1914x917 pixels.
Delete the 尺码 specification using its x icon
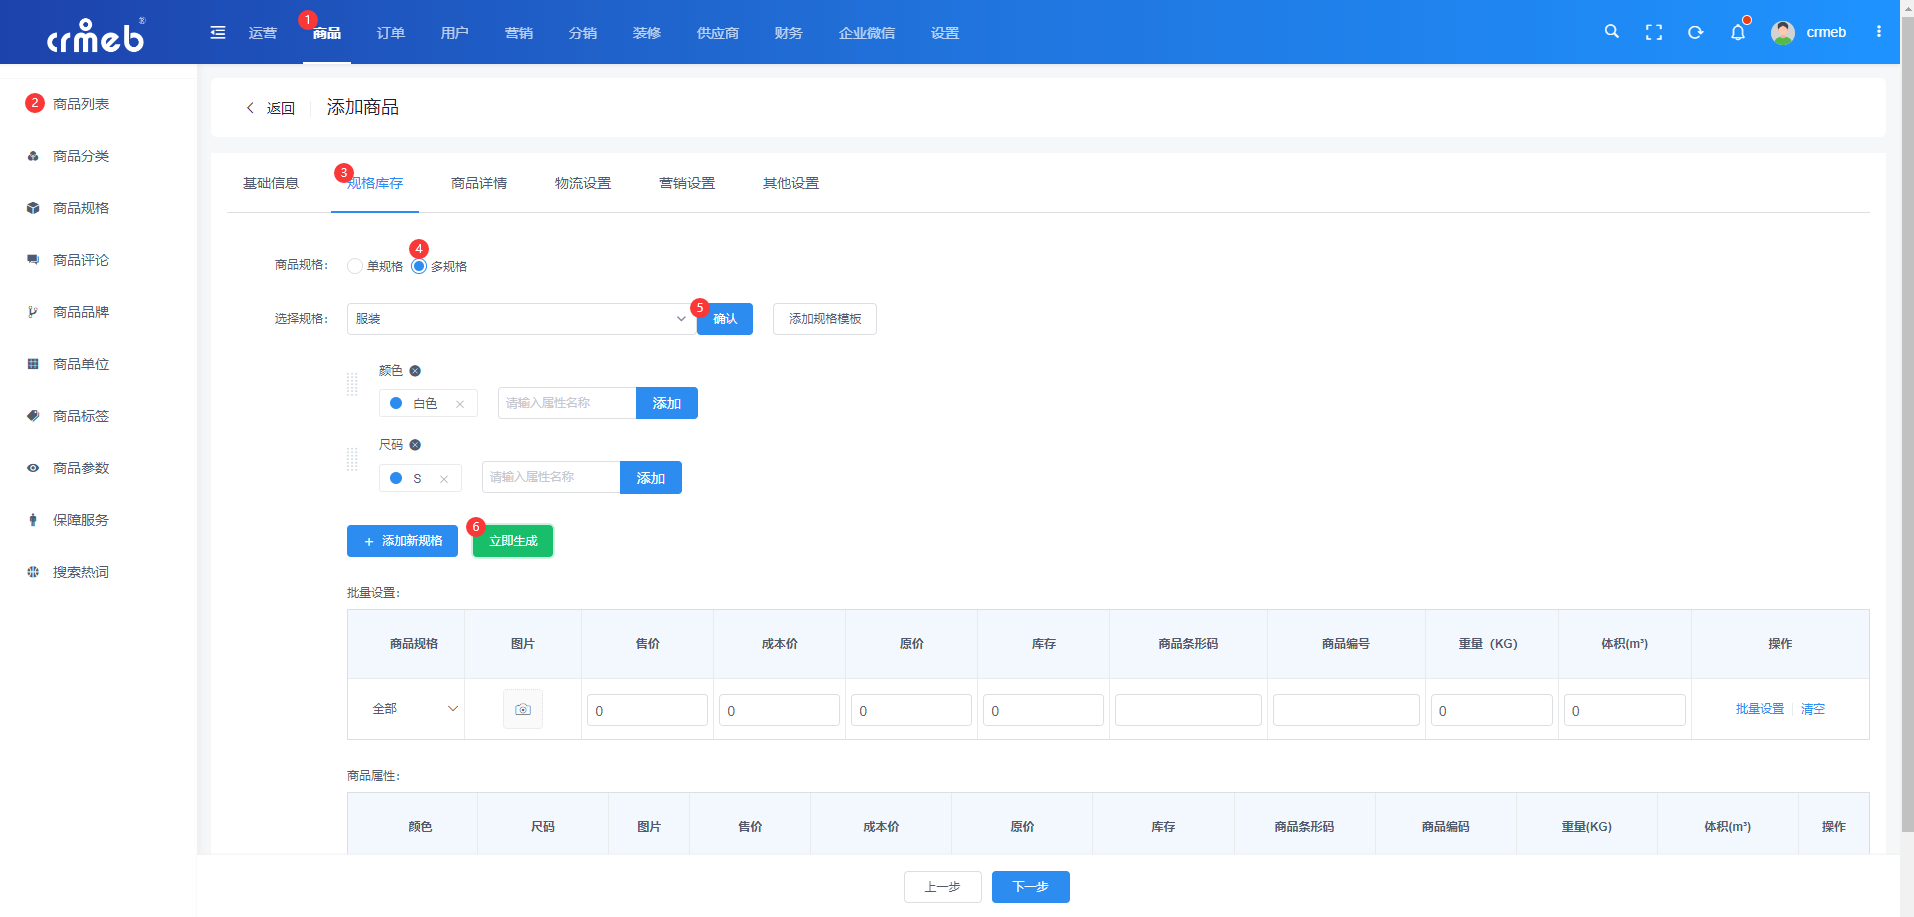coord(415,445)
